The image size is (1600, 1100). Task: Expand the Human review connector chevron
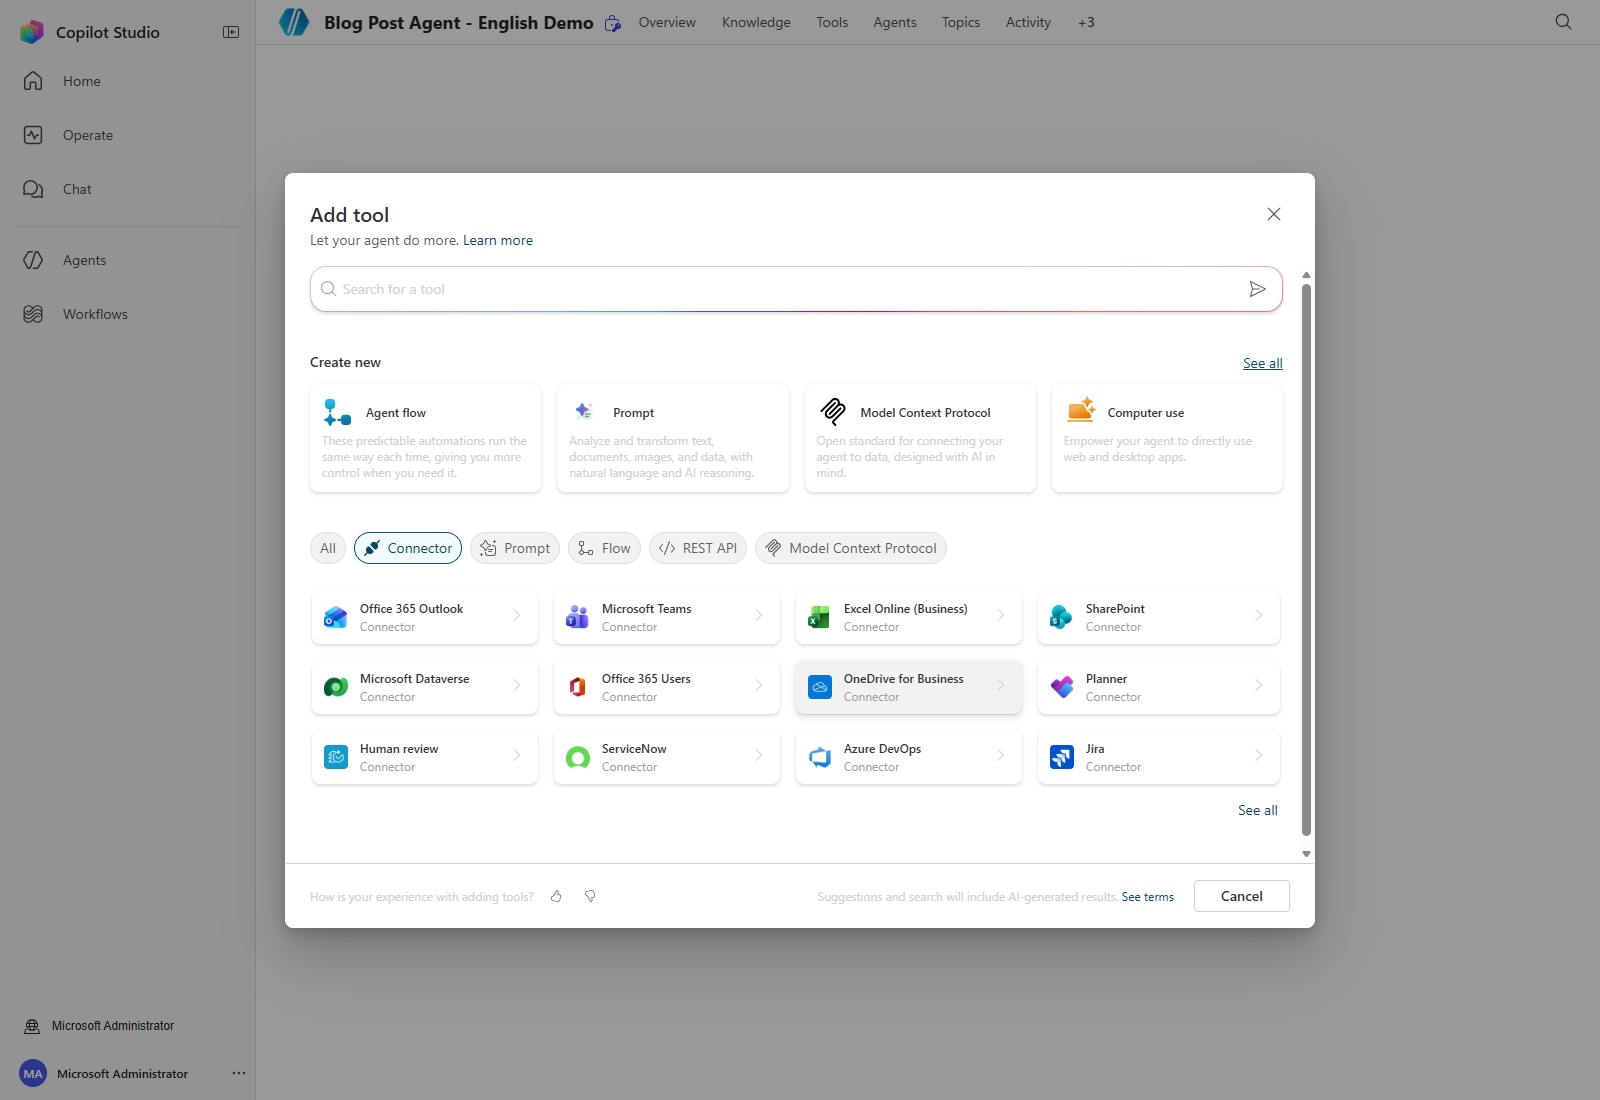click(517, 755)
